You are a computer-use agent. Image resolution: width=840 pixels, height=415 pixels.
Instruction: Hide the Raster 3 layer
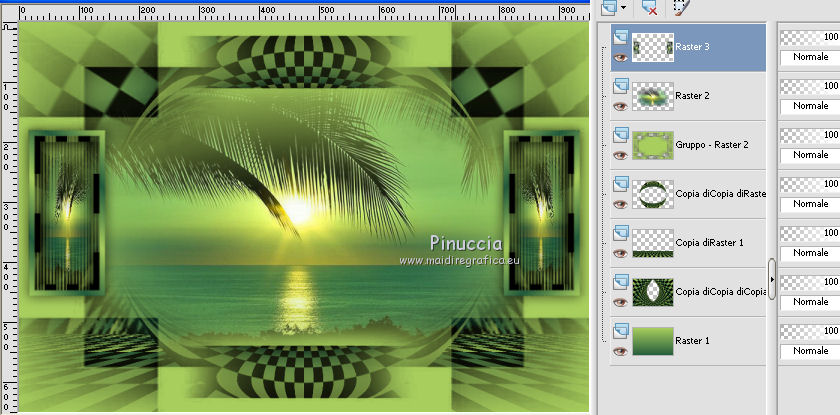pos(620,57)
